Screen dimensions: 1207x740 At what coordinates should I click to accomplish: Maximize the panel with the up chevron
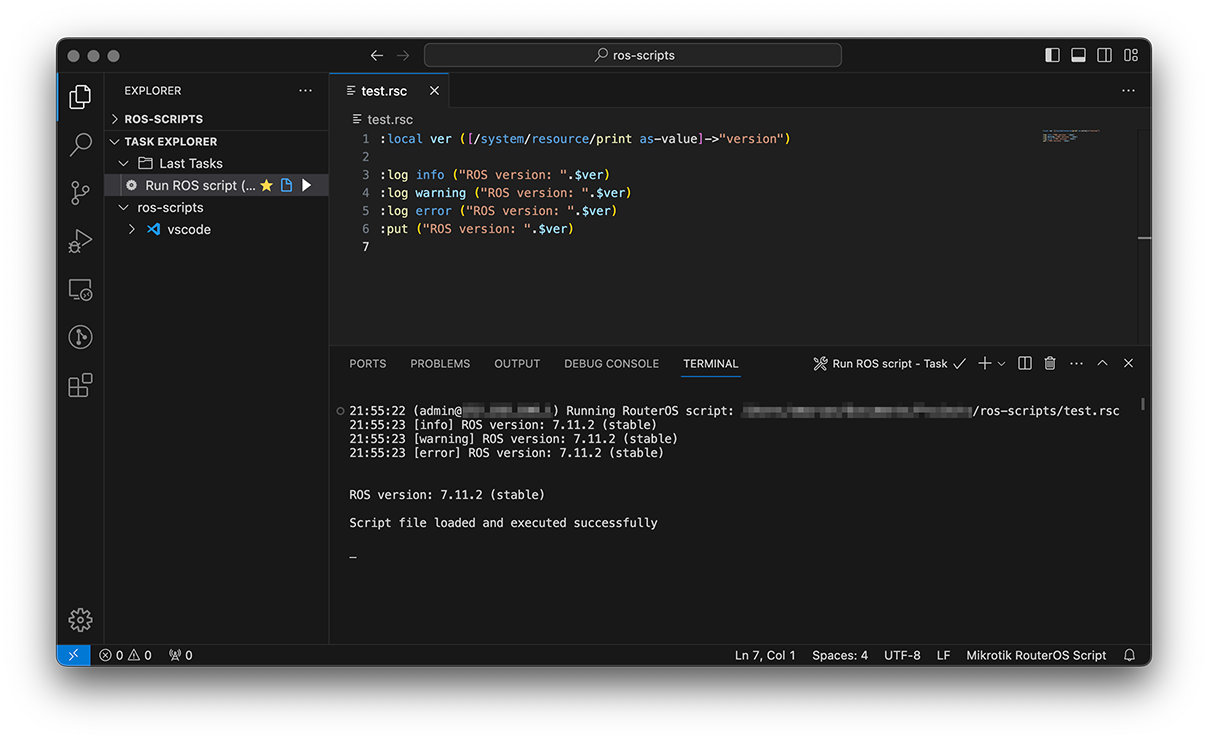pos(1102,363)
